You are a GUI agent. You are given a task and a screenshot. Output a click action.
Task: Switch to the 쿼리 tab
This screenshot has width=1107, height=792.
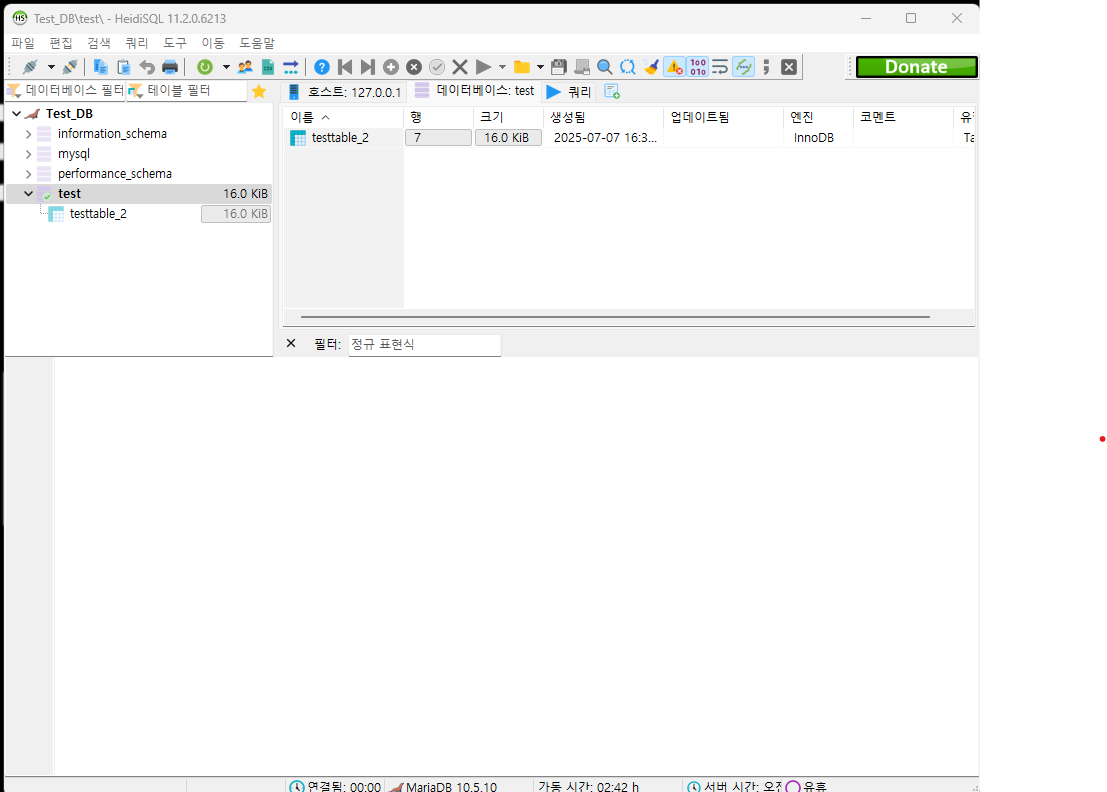coord(569,92)
